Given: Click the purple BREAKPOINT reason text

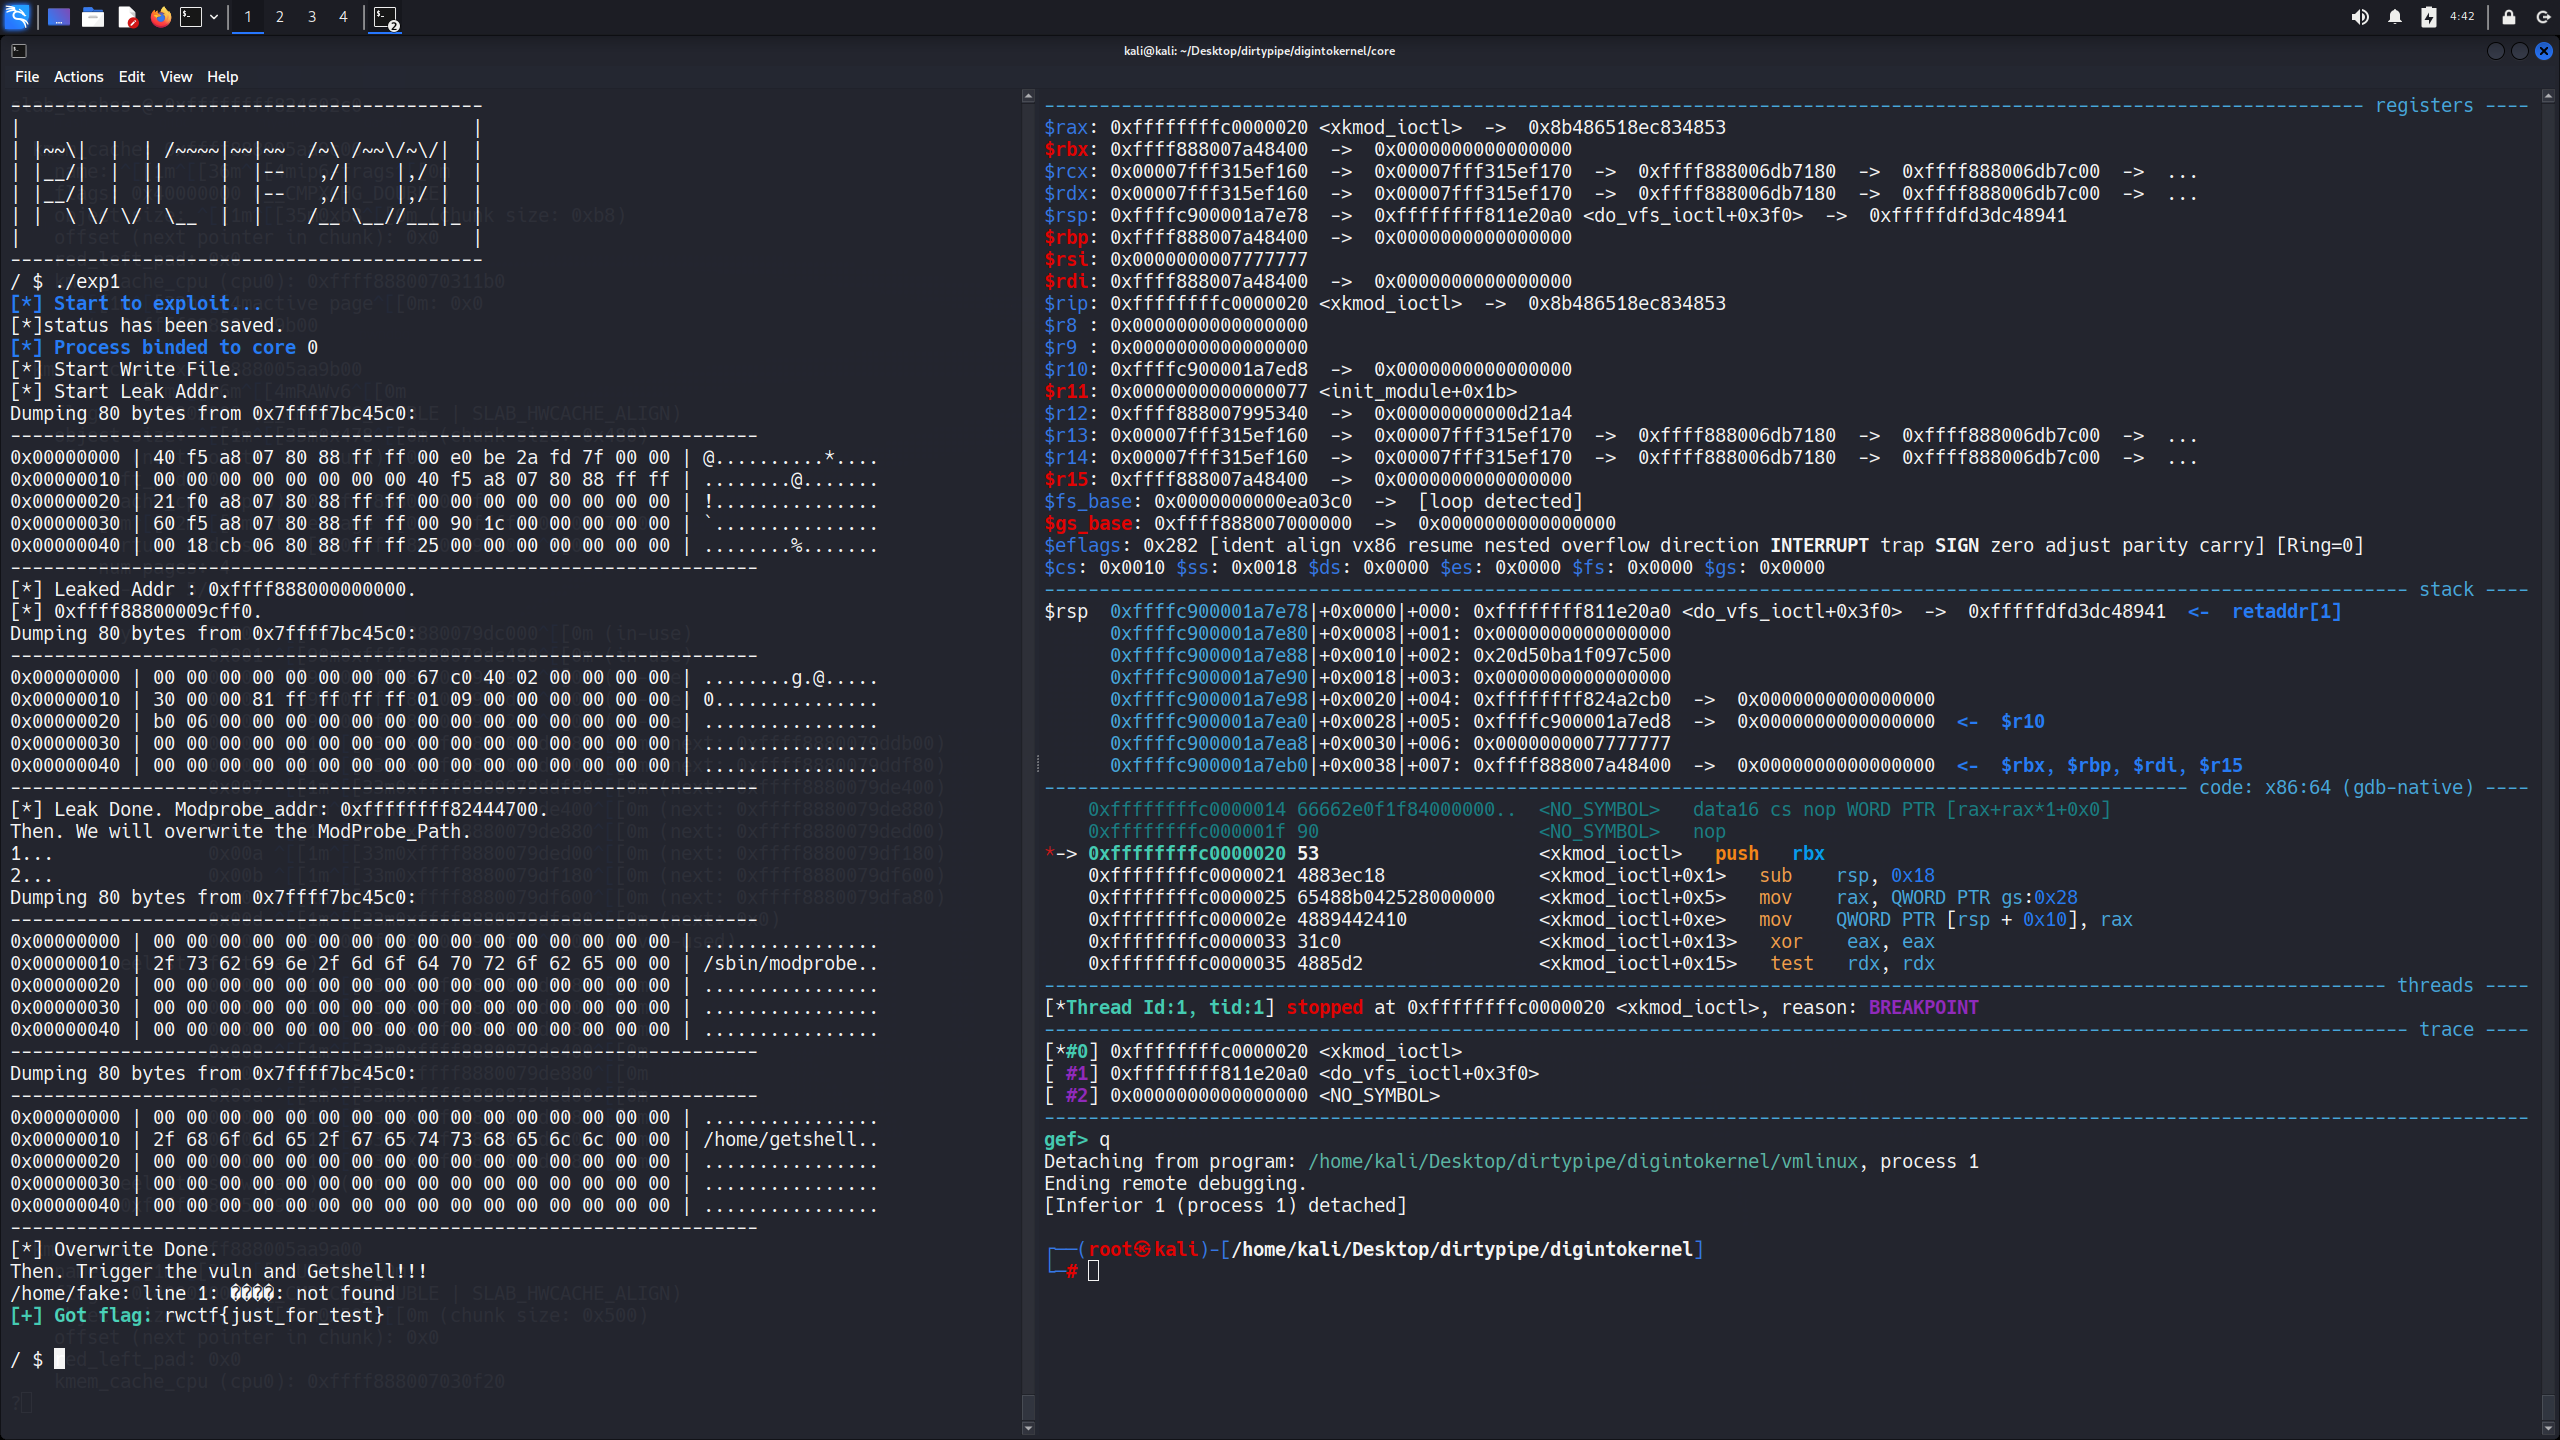Looking at the screenshot, I should [1924, 1007].
